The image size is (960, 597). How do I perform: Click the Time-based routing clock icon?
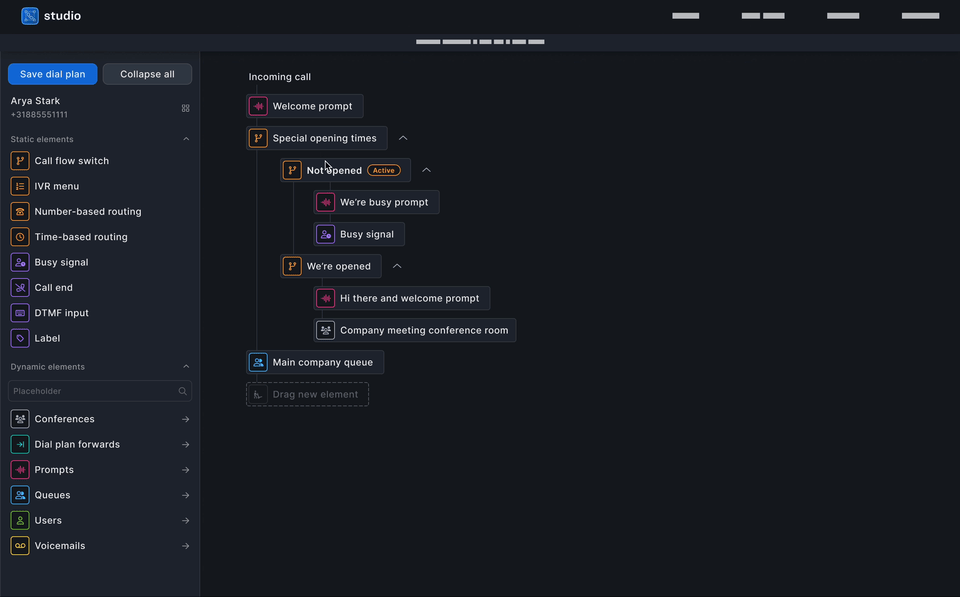(19, 236)
